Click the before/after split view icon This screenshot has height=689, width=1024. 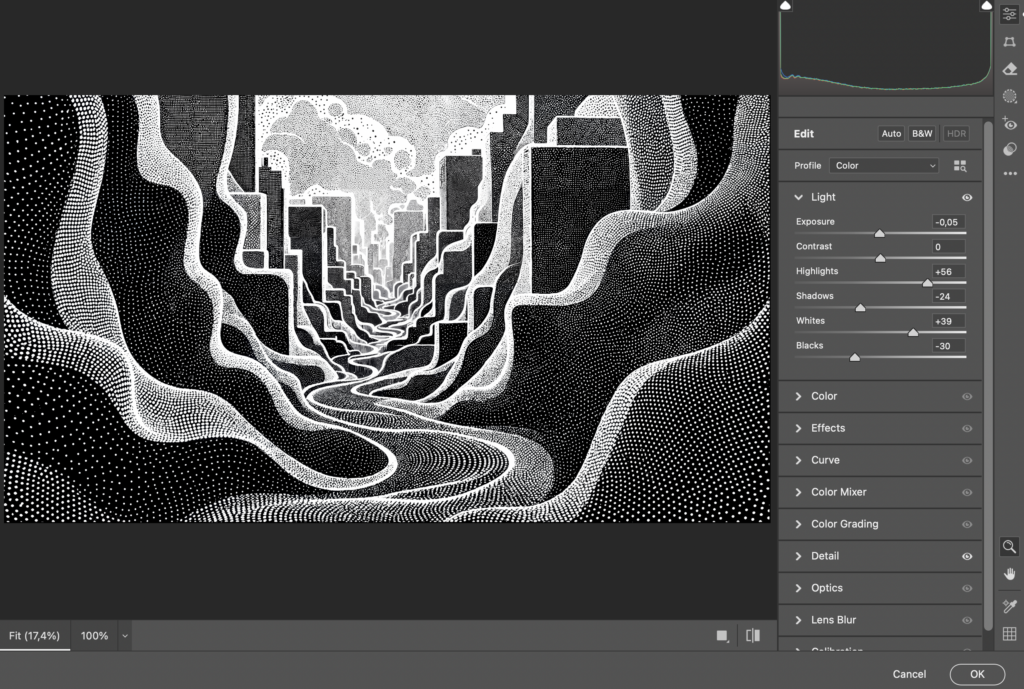point(753,635)
